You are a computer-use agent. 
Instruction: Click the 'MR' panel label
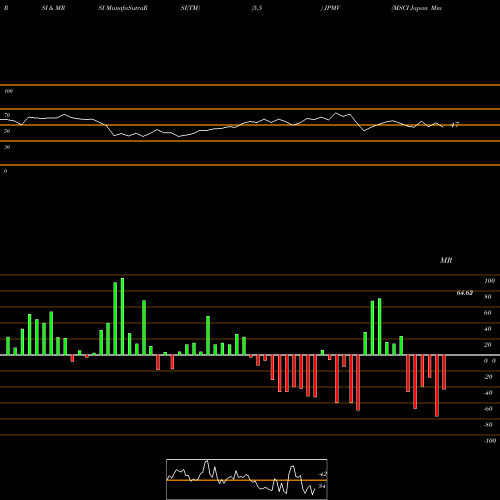coord(446,260)
